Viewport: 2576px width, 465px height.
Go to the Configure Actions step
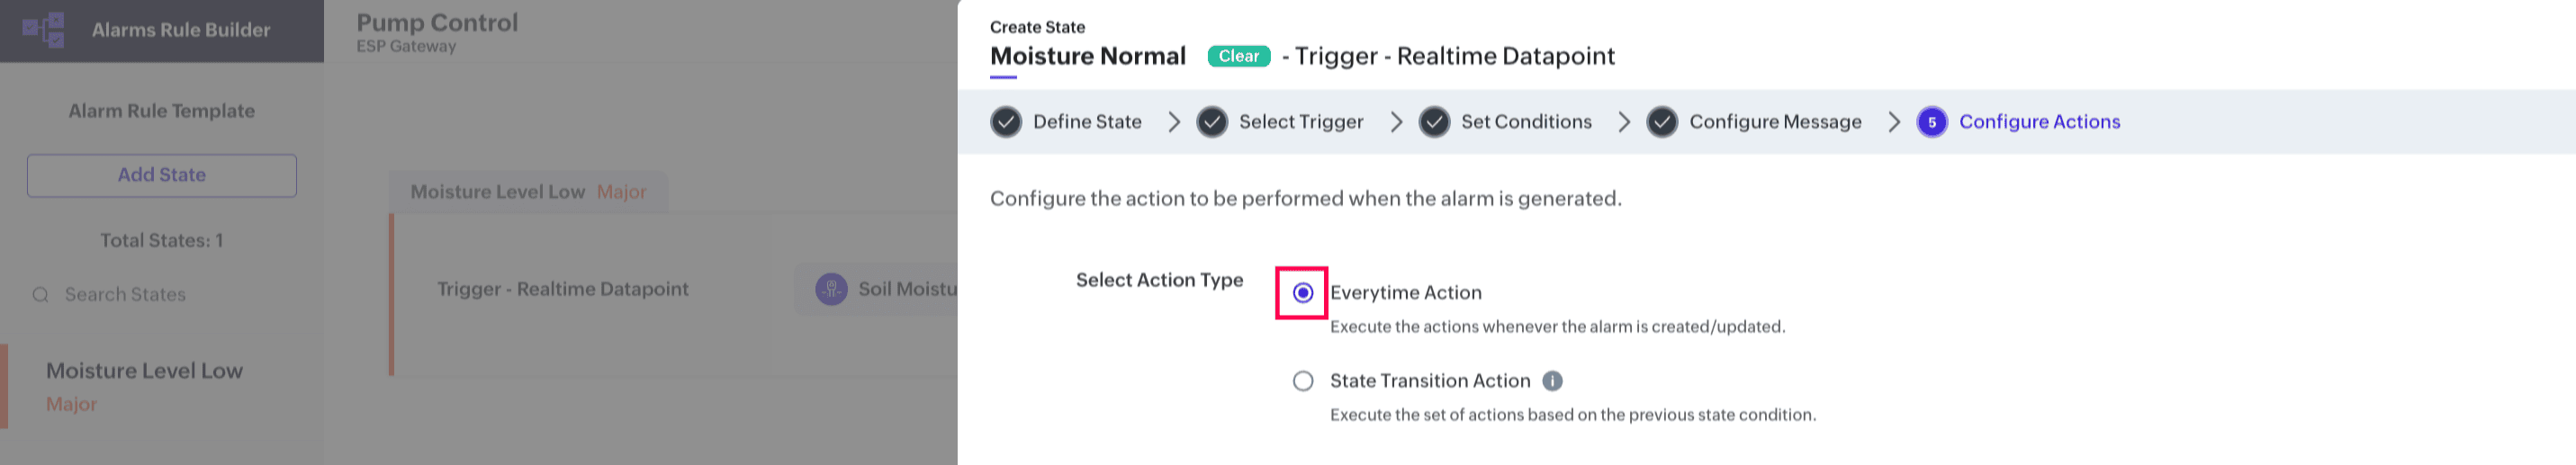point(2039,122)
